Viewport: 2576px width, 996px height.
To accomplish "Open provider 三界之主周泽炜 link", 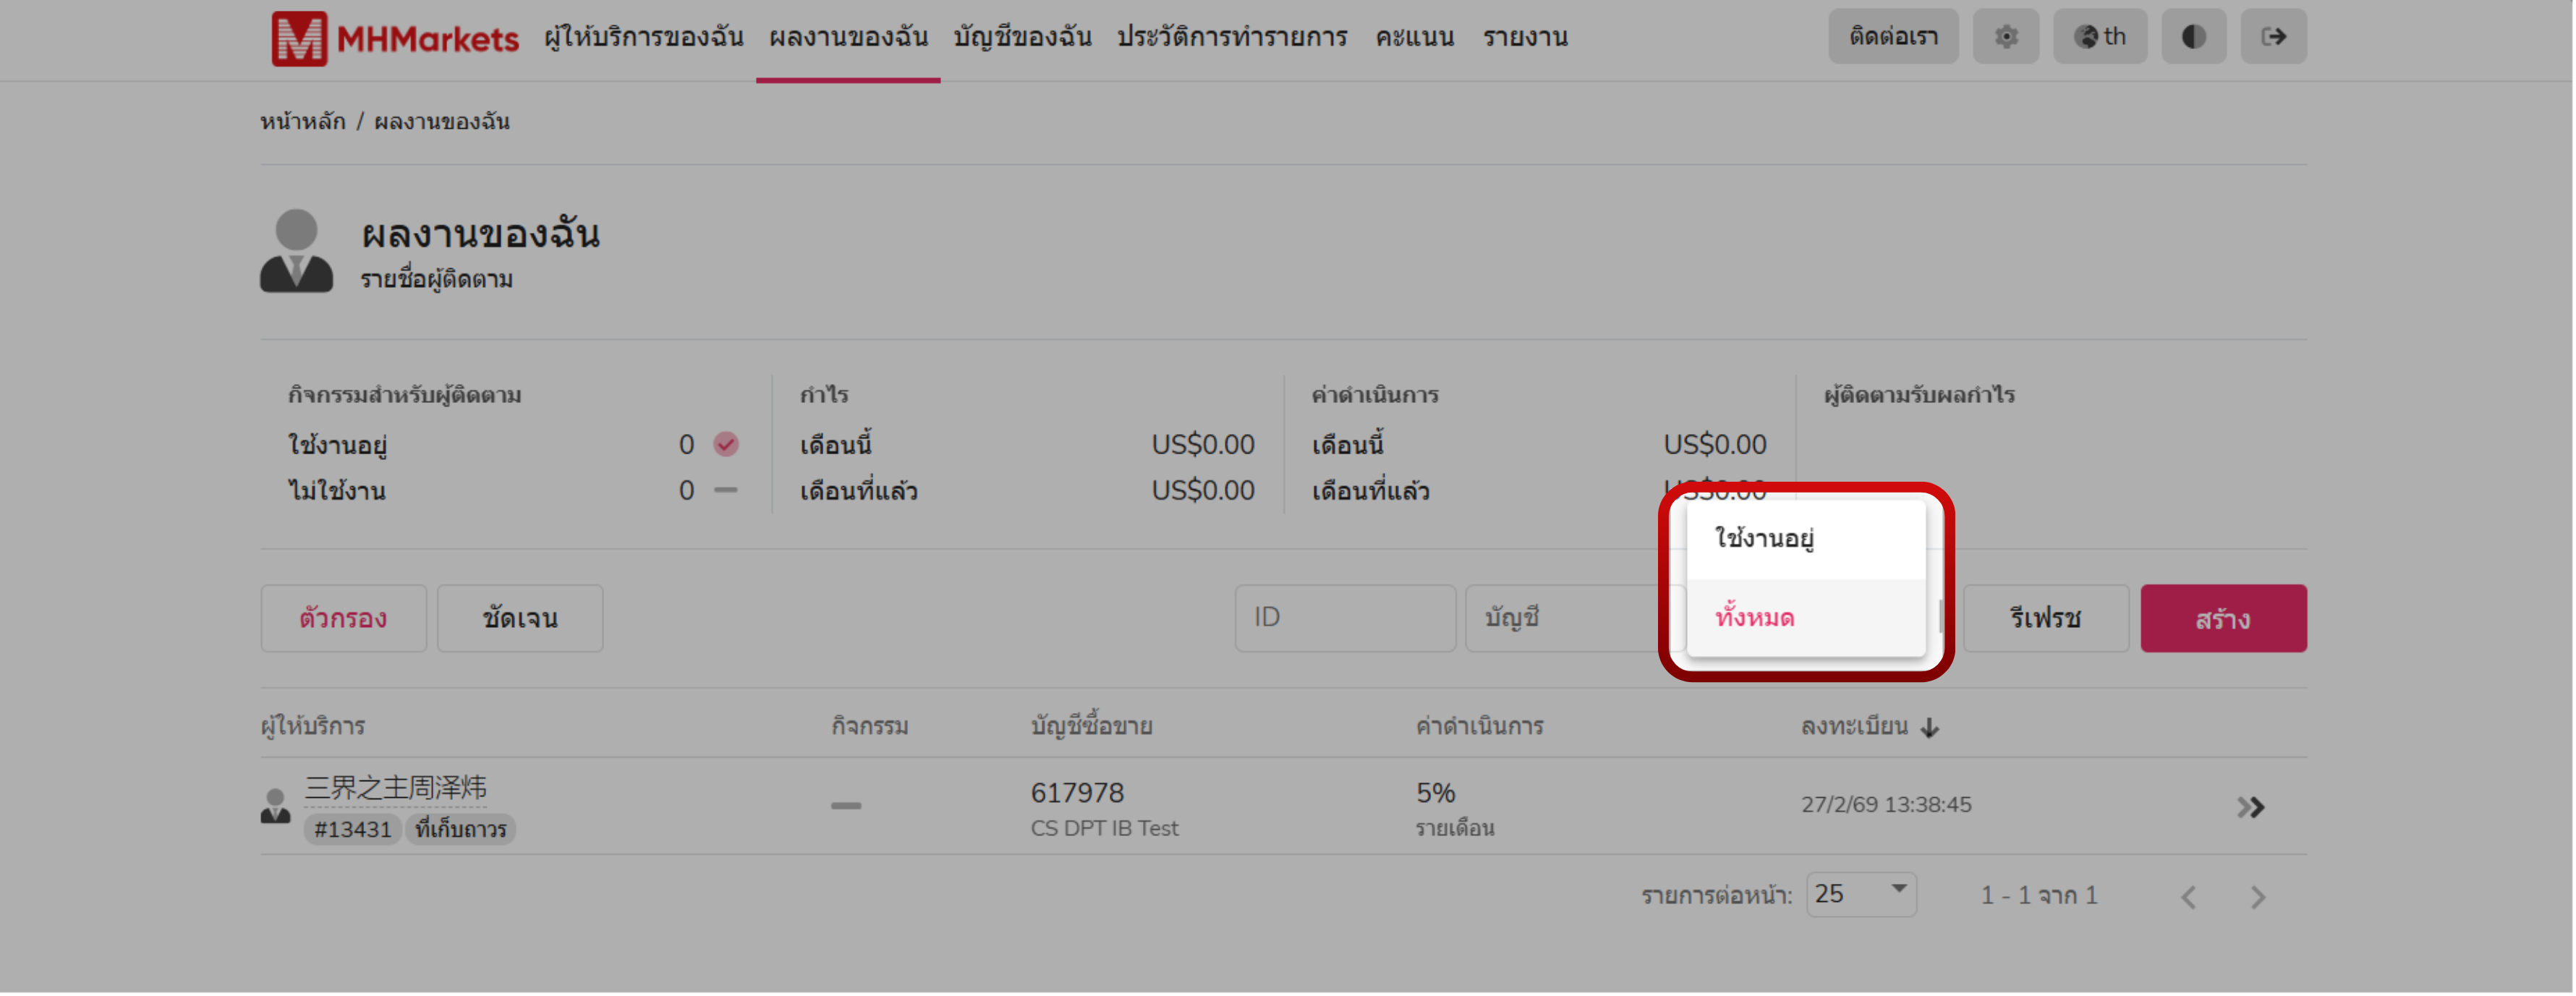I will point(395,788).
